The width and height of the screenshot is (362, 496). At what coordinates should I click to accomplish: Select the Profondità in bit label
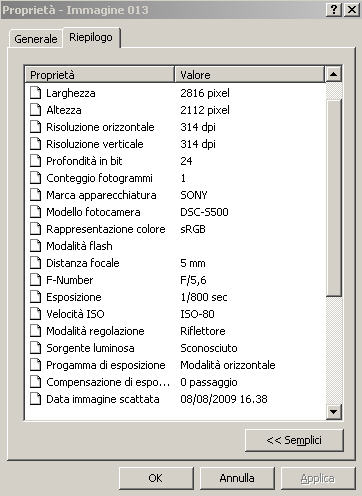coord(84,161)
